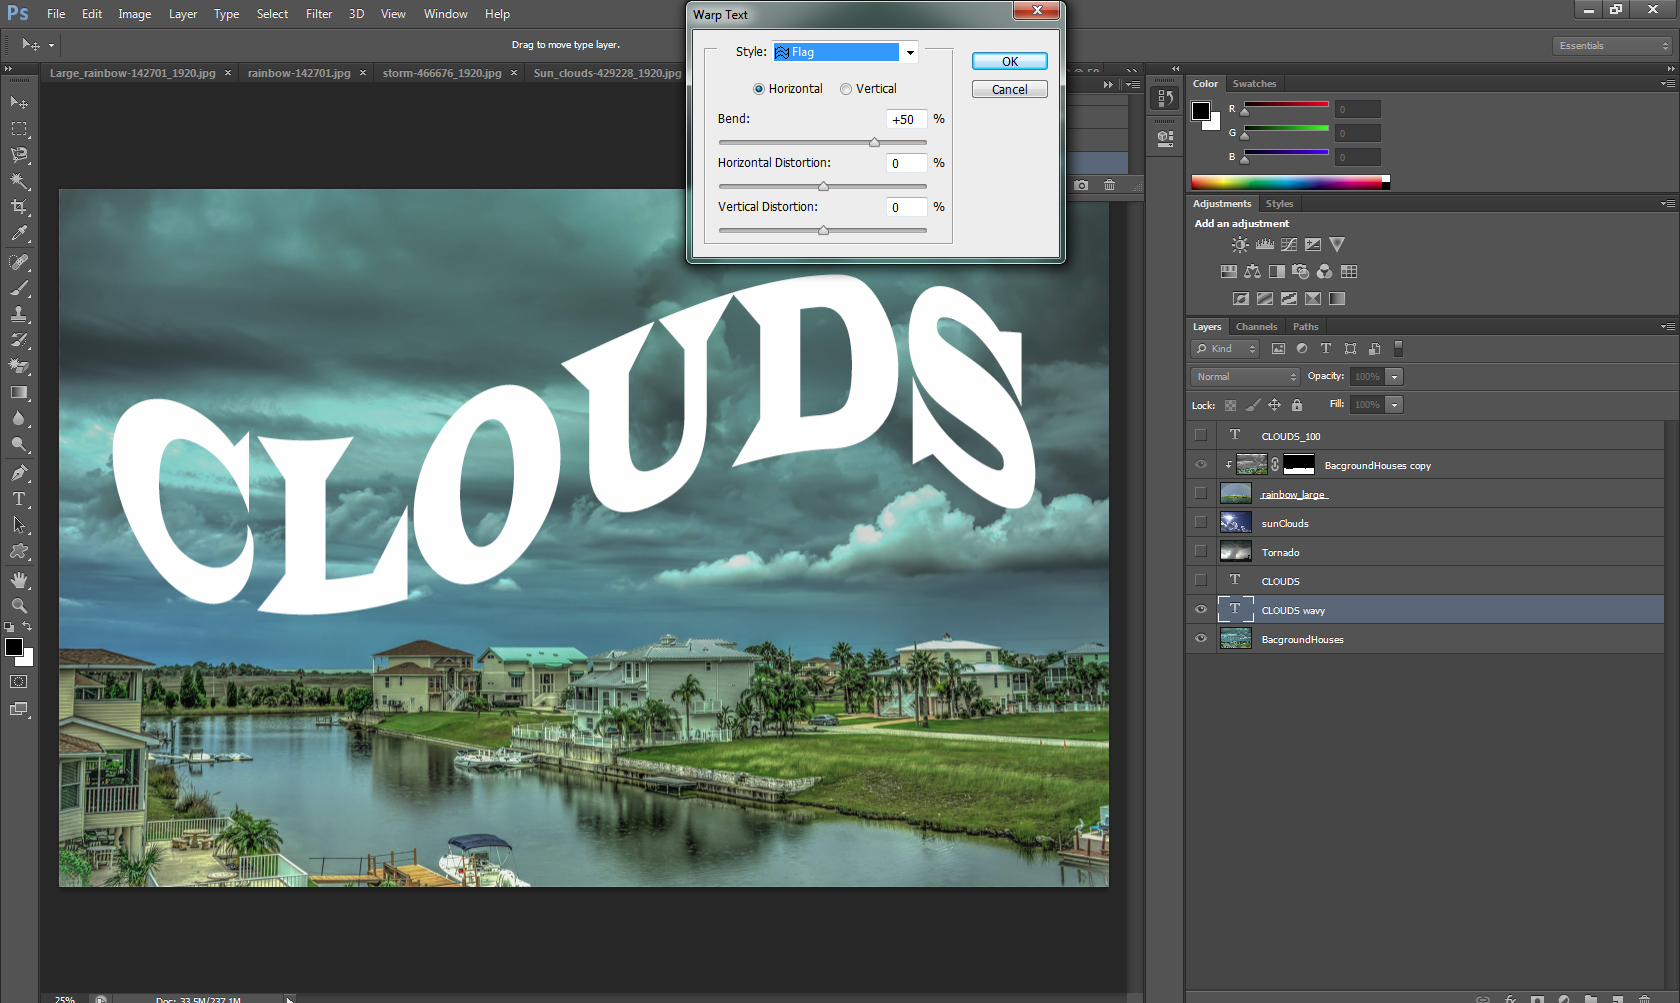Select the Crop tool

coord(19,207)
